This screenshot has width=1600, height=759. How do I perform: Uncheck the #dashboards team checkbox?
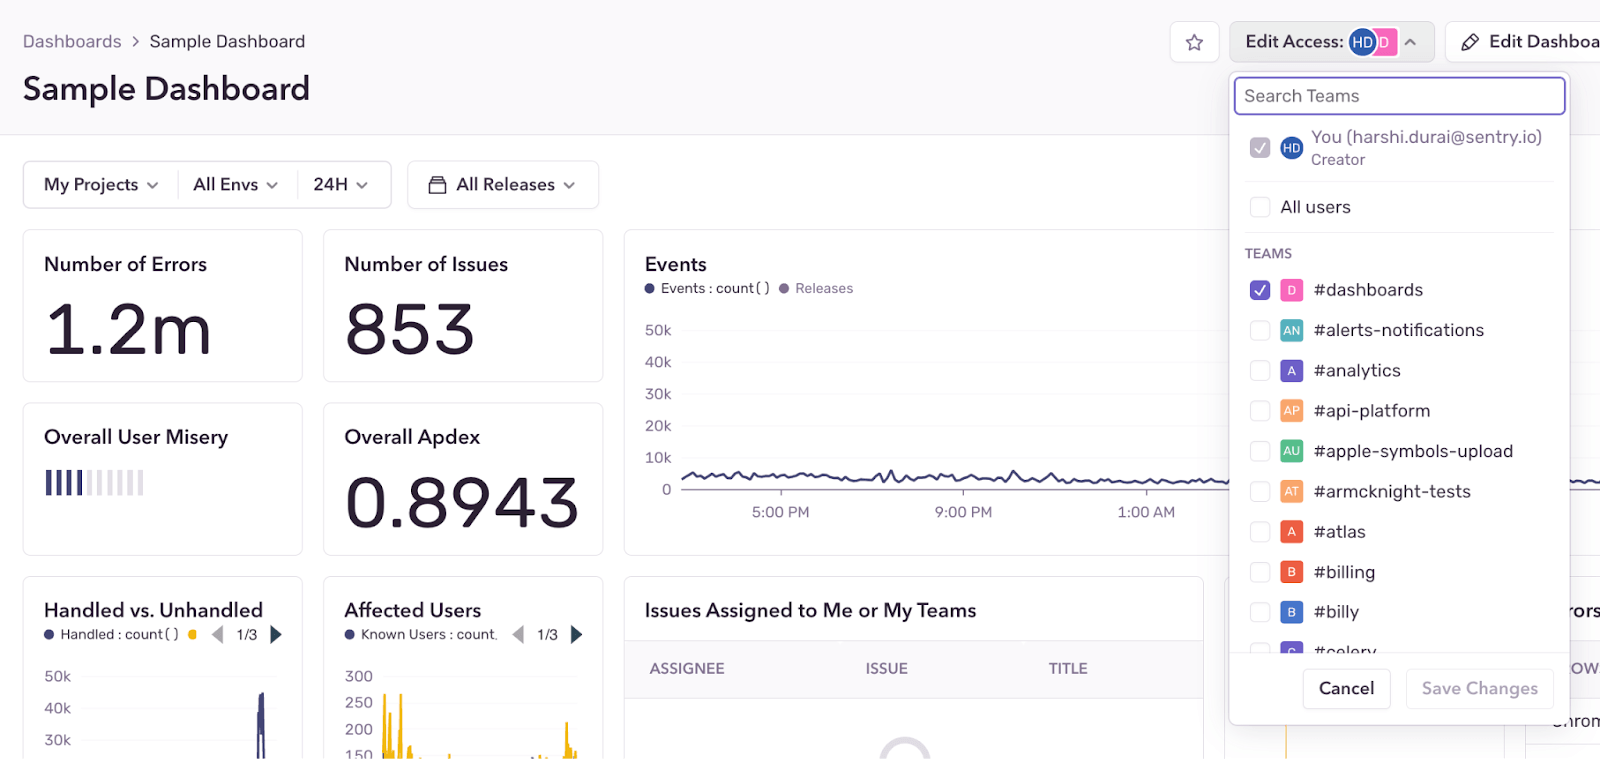(x=1260, y=290)
